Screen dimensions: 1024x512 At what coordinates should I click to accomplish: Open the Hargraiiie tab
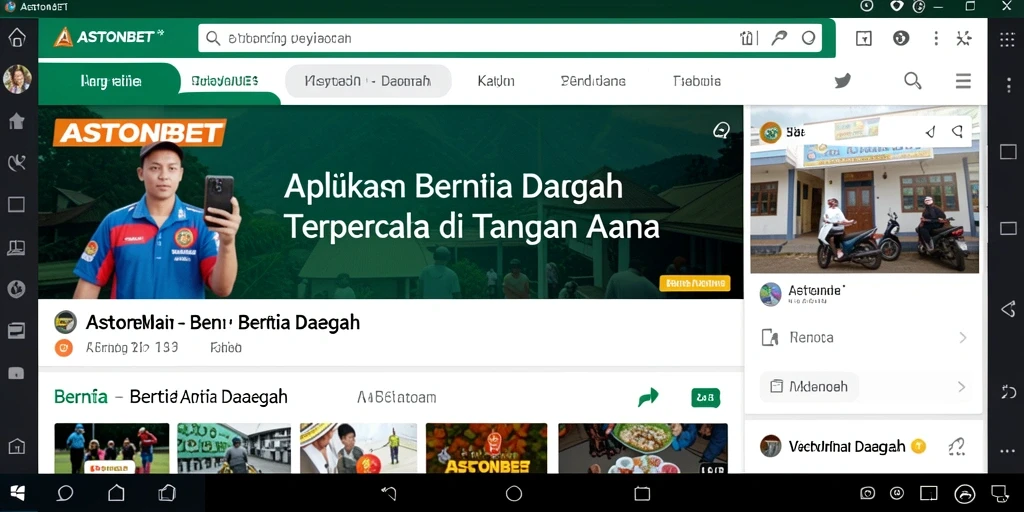coord(111,82)
